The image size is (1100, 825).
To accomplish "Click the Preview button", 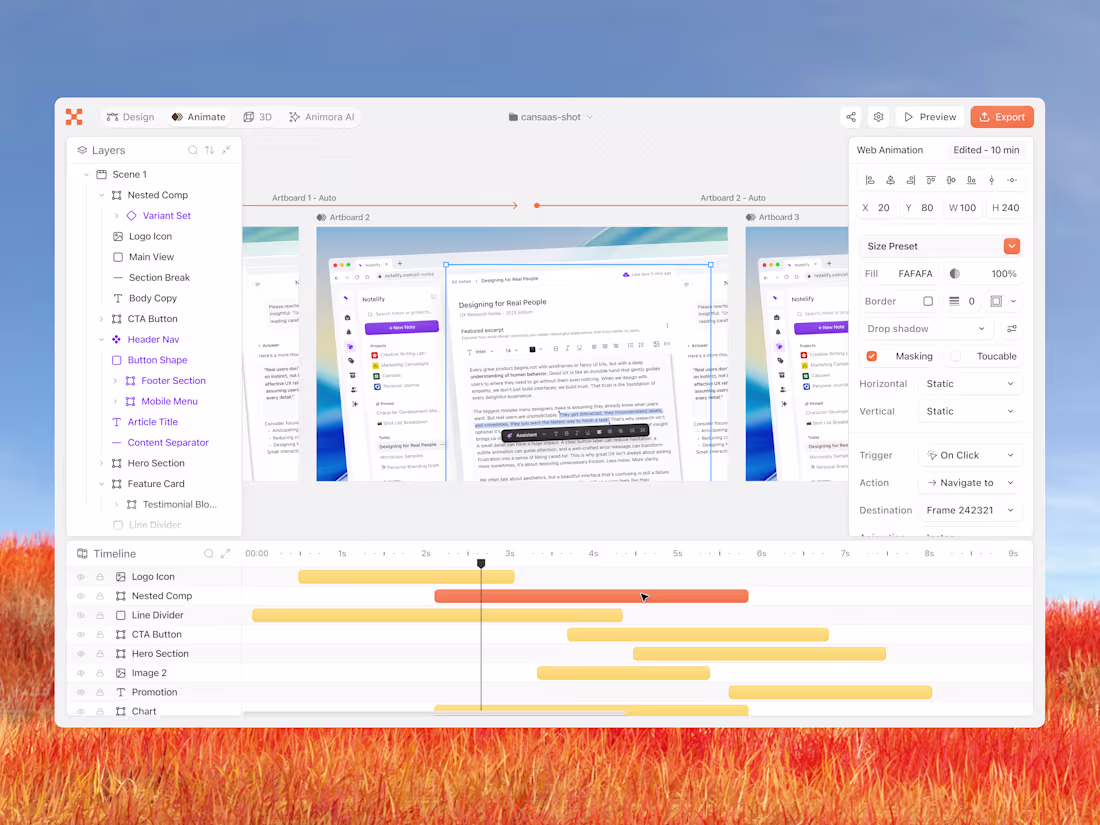I will pyautogui.click(x=929, y=116).
